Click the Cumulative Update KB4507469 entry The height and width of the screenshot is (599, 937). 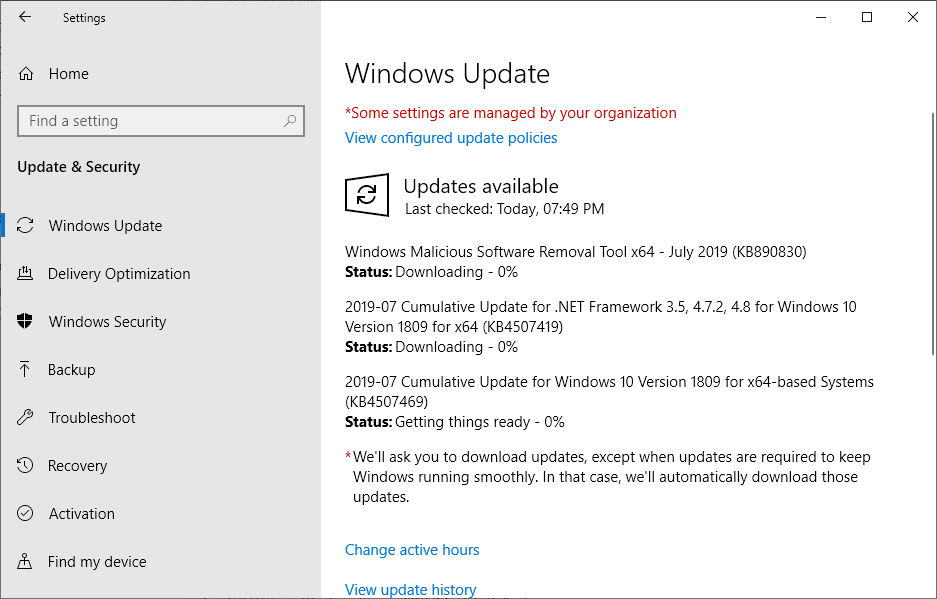[x=609, y=391]
